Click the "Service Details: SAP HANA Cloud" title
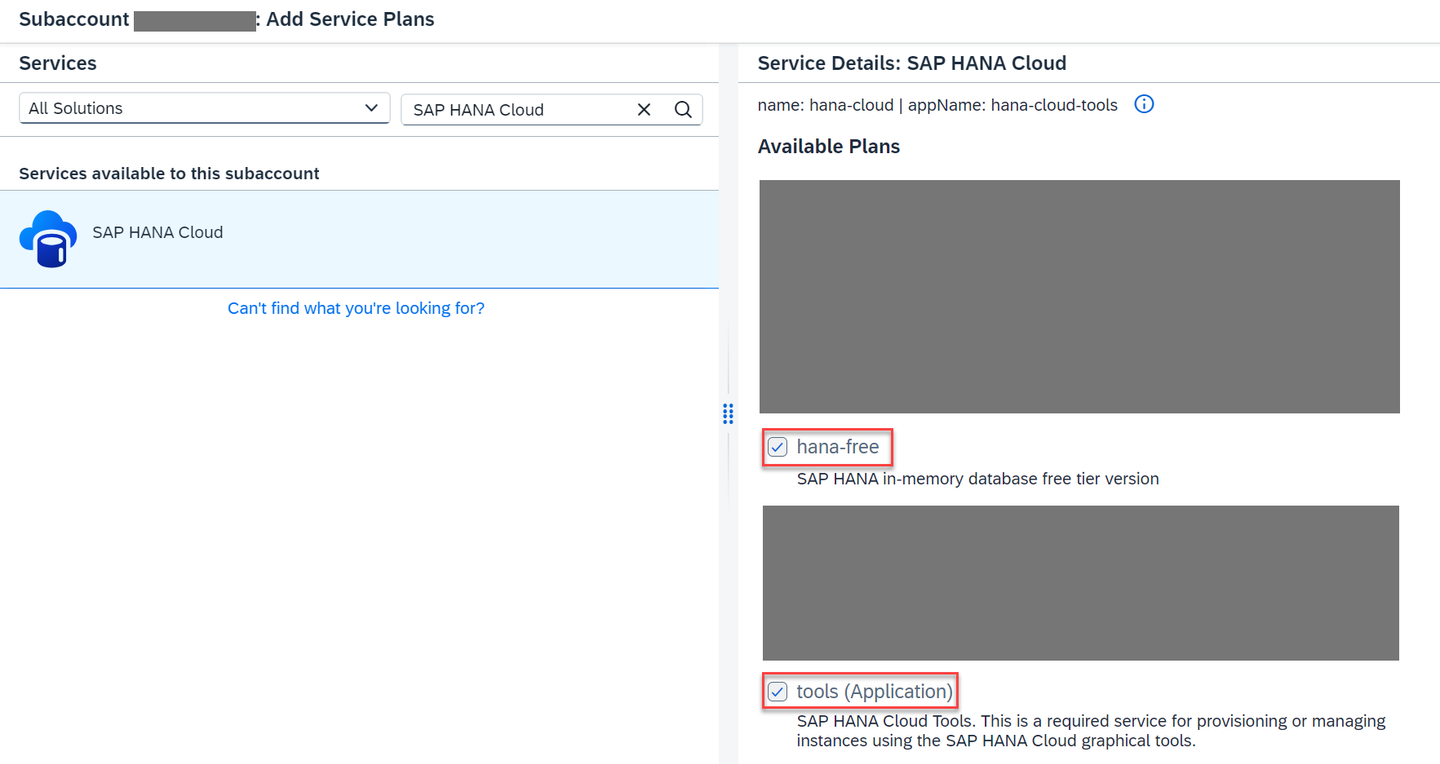This screenshot has height=764, width=1440. point(912,63)
